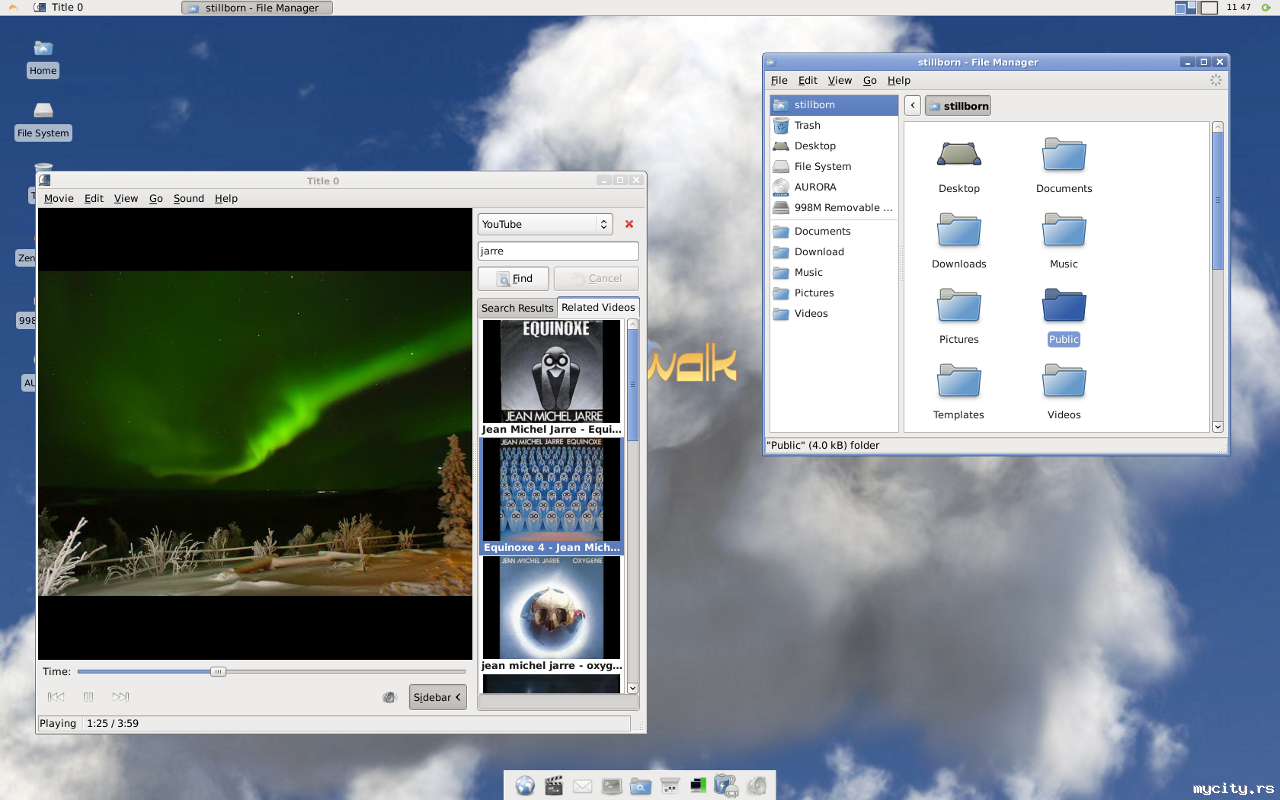Pause the playing video

coord(88,697)
